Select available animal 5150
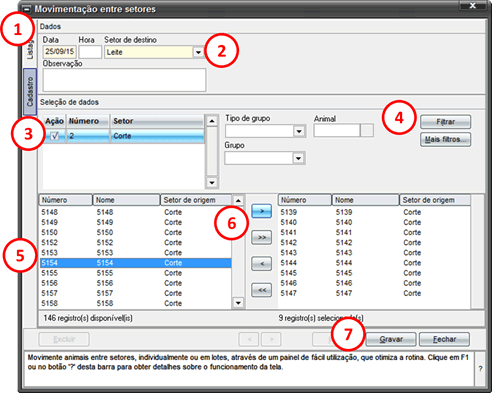The image size is (492, 393). [x=136, y=232]
